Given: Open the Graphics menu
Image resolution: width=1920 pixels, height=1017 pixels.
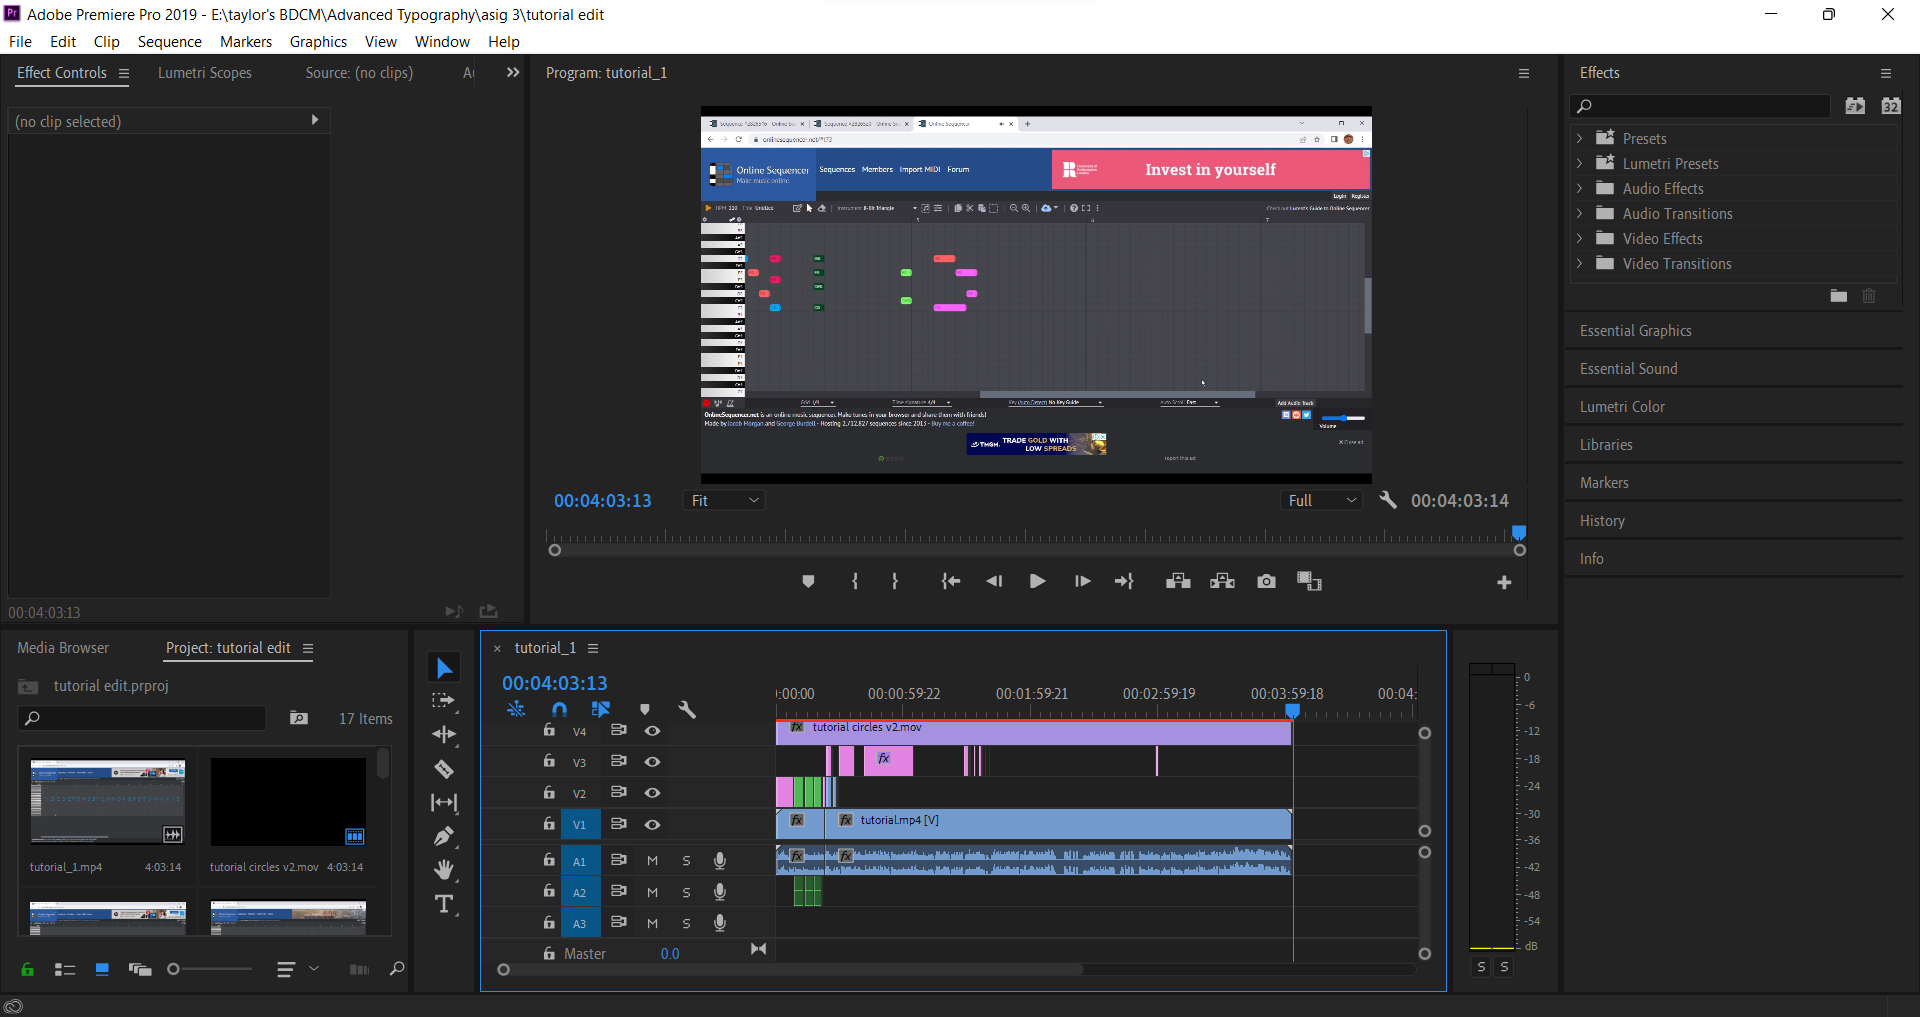Looking at the screenshot, I should 318,41.
